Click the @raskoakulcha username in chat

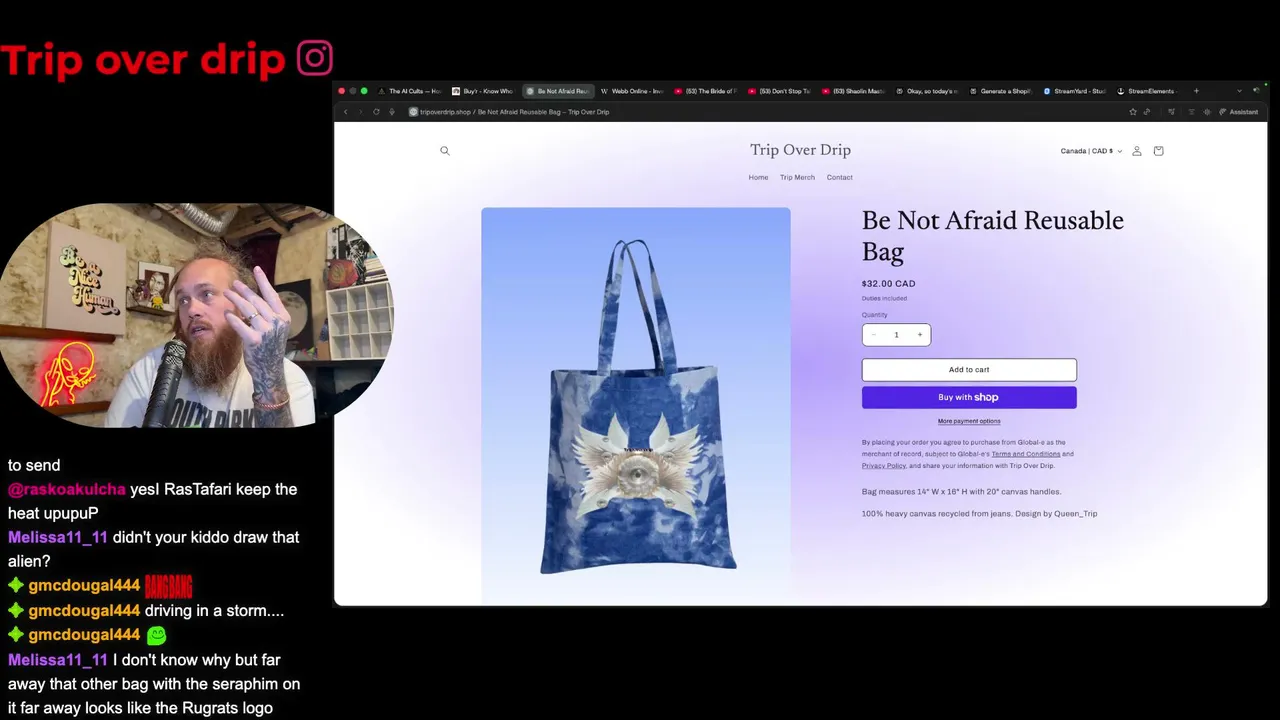coord(67,489)
